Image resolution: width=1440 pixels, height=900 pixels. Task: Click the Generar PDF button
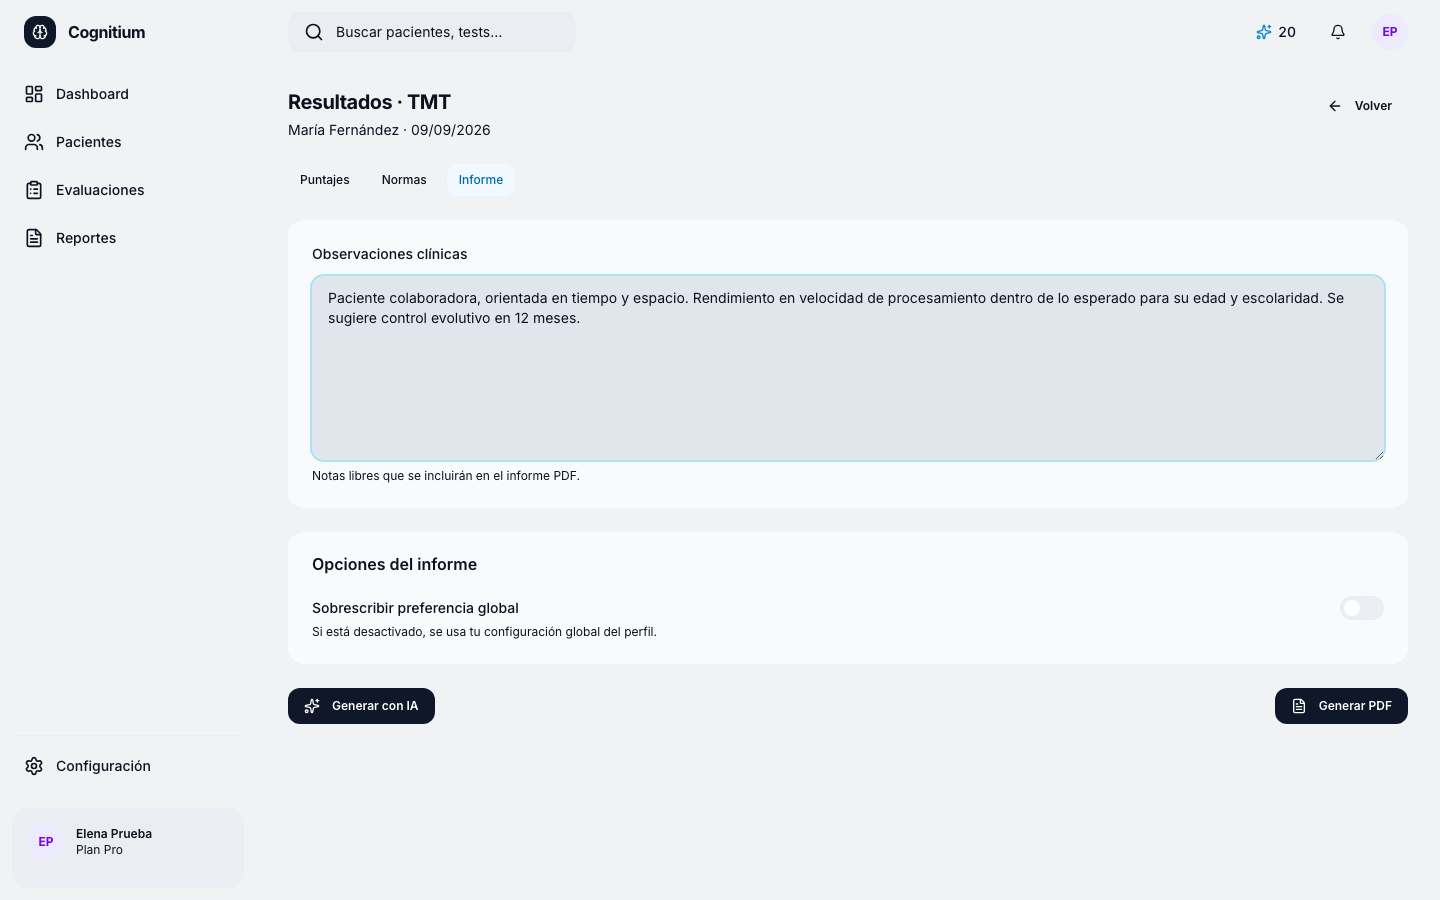[1341, 706]
